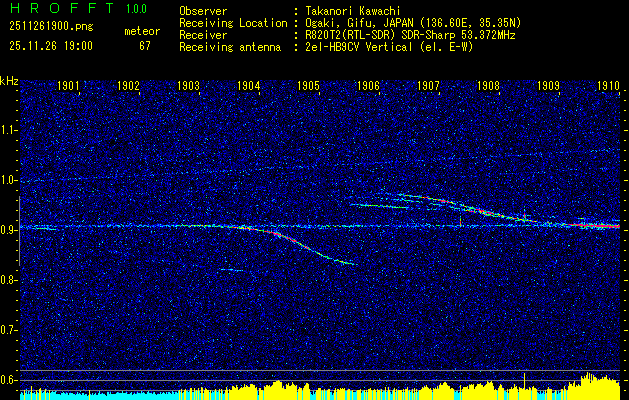This screenshot has height=400, width=629.
Task: Select the HROFFT title text
Action: (62, 8)
